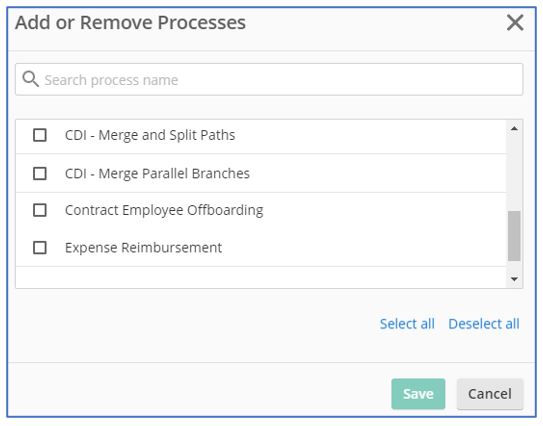The height and width of the screenshot is (426, 543).
Task: Click the Add or Remove Processes title
Action: tap(131, 23)
